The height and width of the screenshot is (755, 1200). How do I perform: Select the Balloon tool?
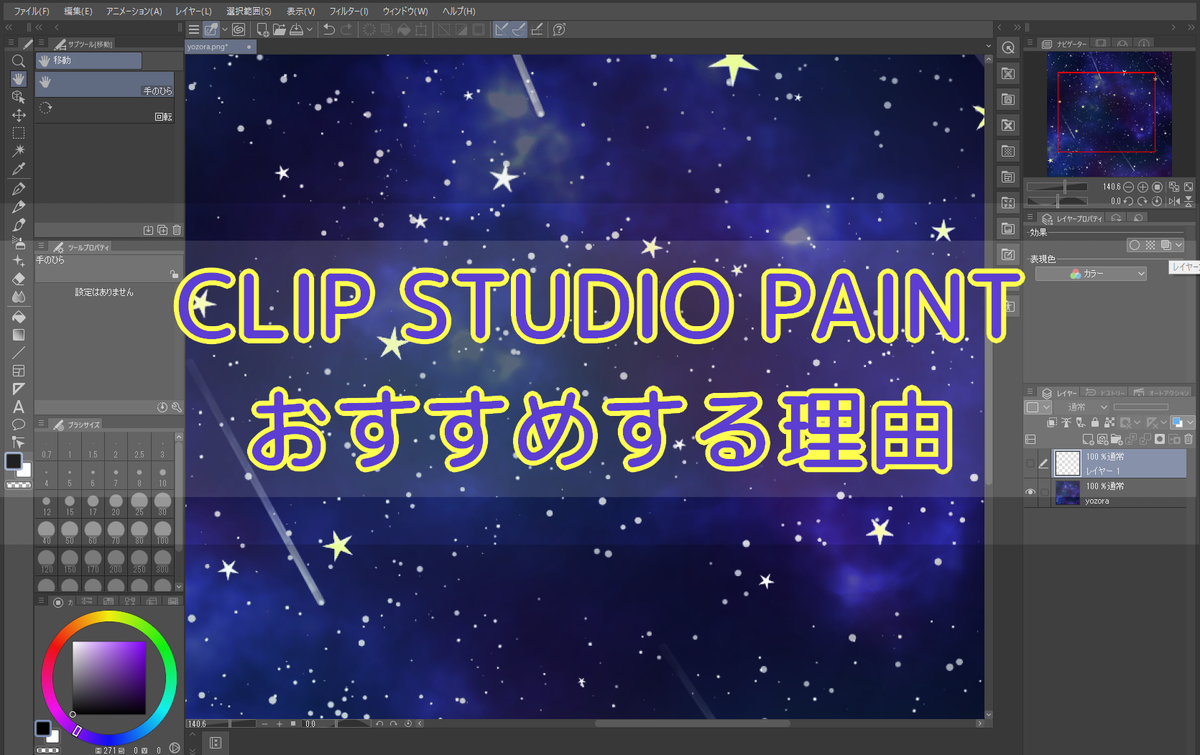[x=18, y=424]
